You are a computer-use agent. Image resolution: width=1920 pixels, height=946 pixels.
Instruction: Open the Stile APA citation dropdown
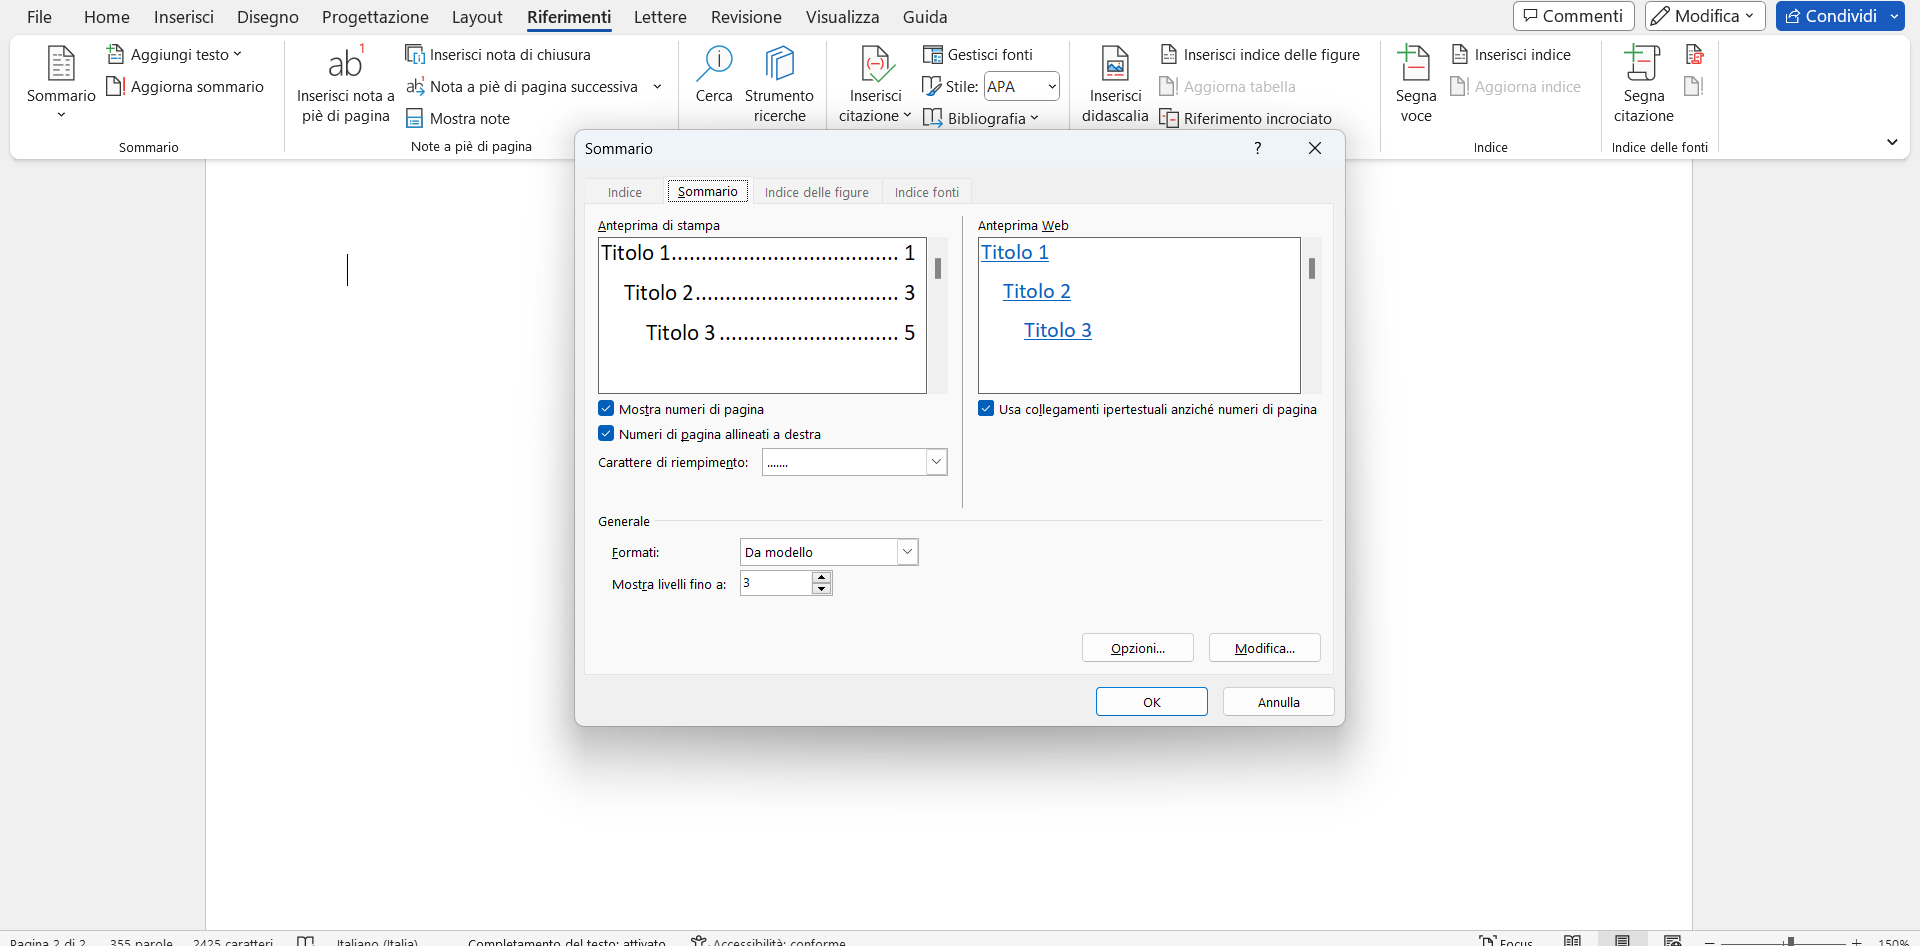[1051, 87]
